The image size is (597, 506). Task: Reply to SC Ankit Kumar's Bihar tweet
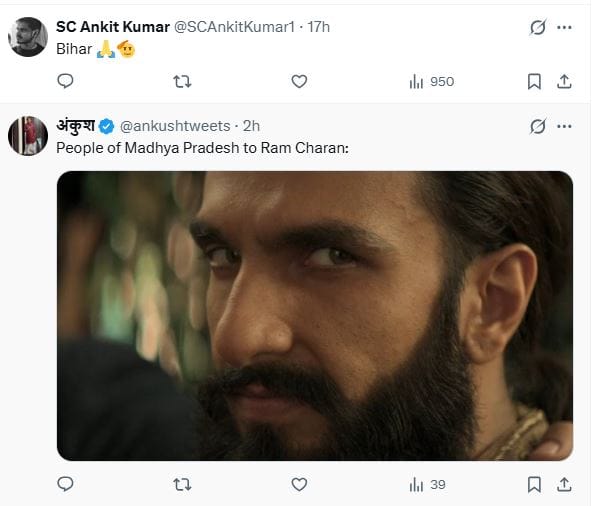pyautogui.click(x=65, y=81)
